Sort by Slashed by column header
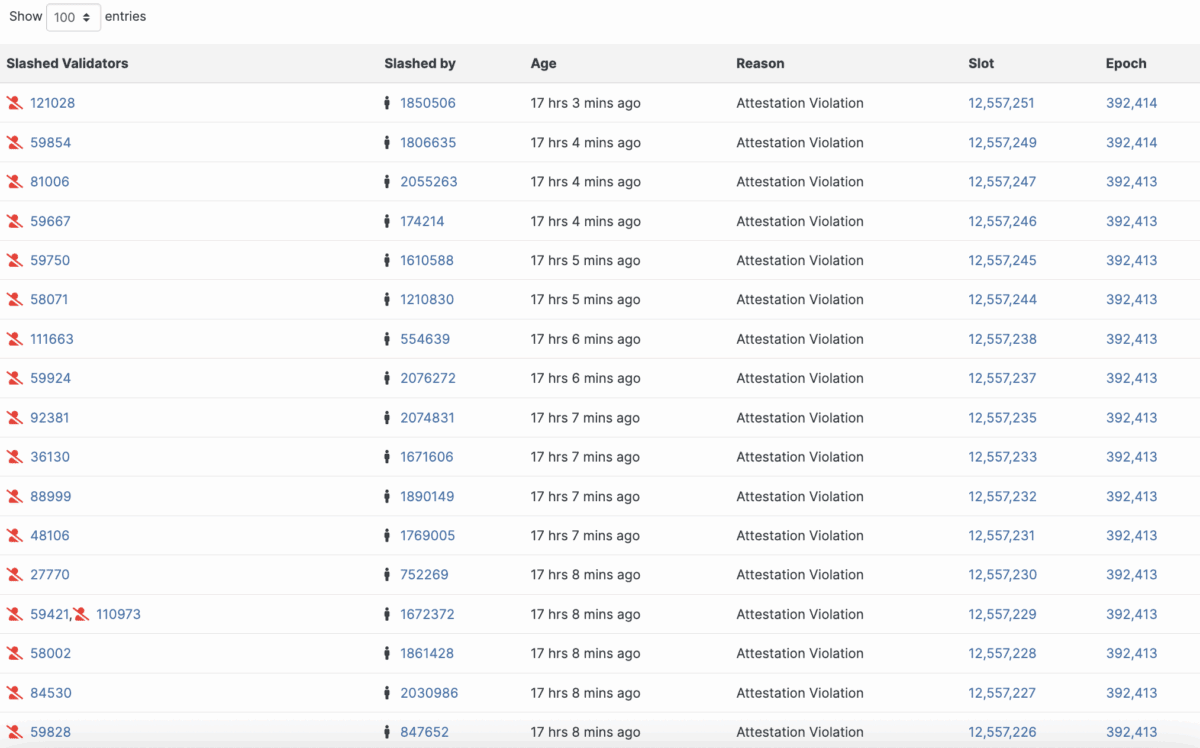Screen dimensions: 1200x748 click(x=420, y=63)
